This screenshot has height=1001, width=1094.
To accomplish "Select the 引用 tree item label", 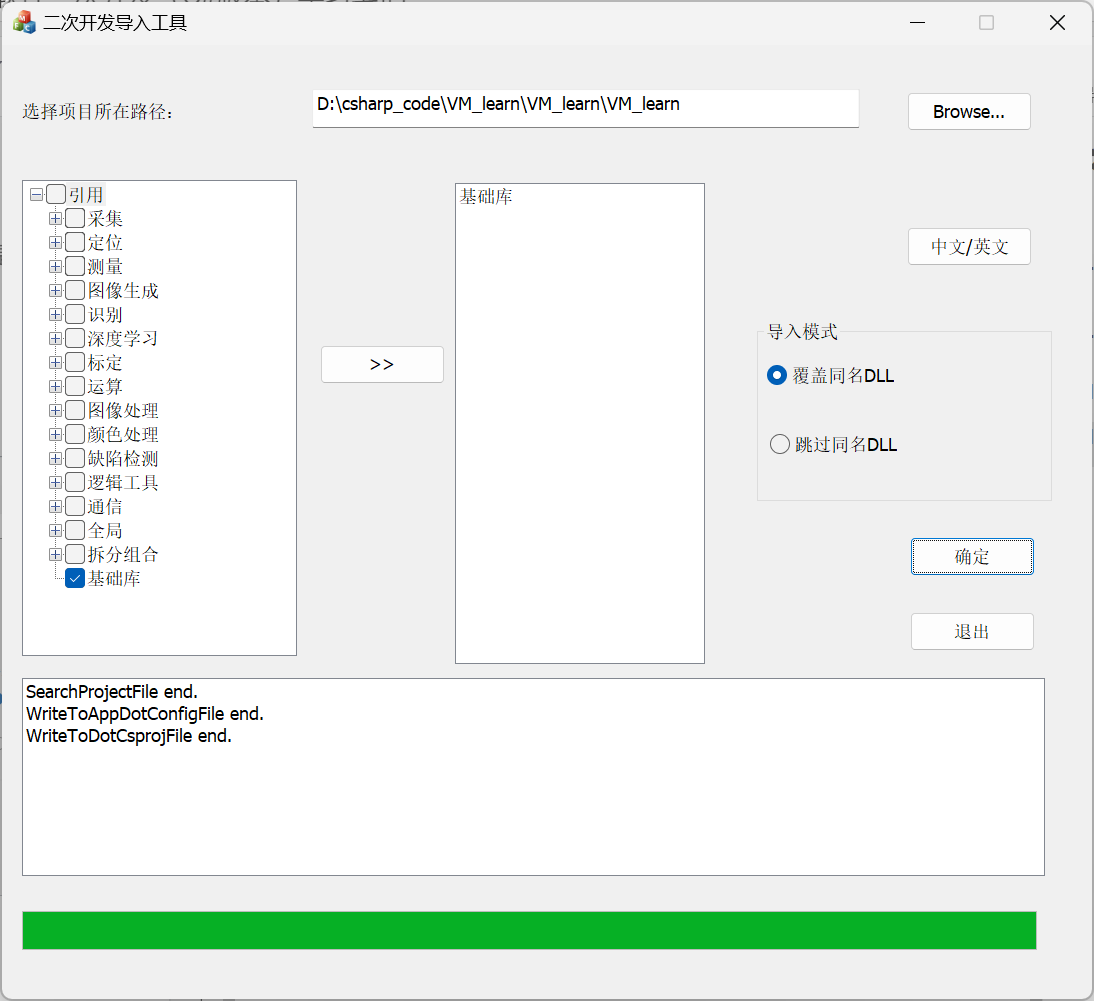I will coord(86,195).
